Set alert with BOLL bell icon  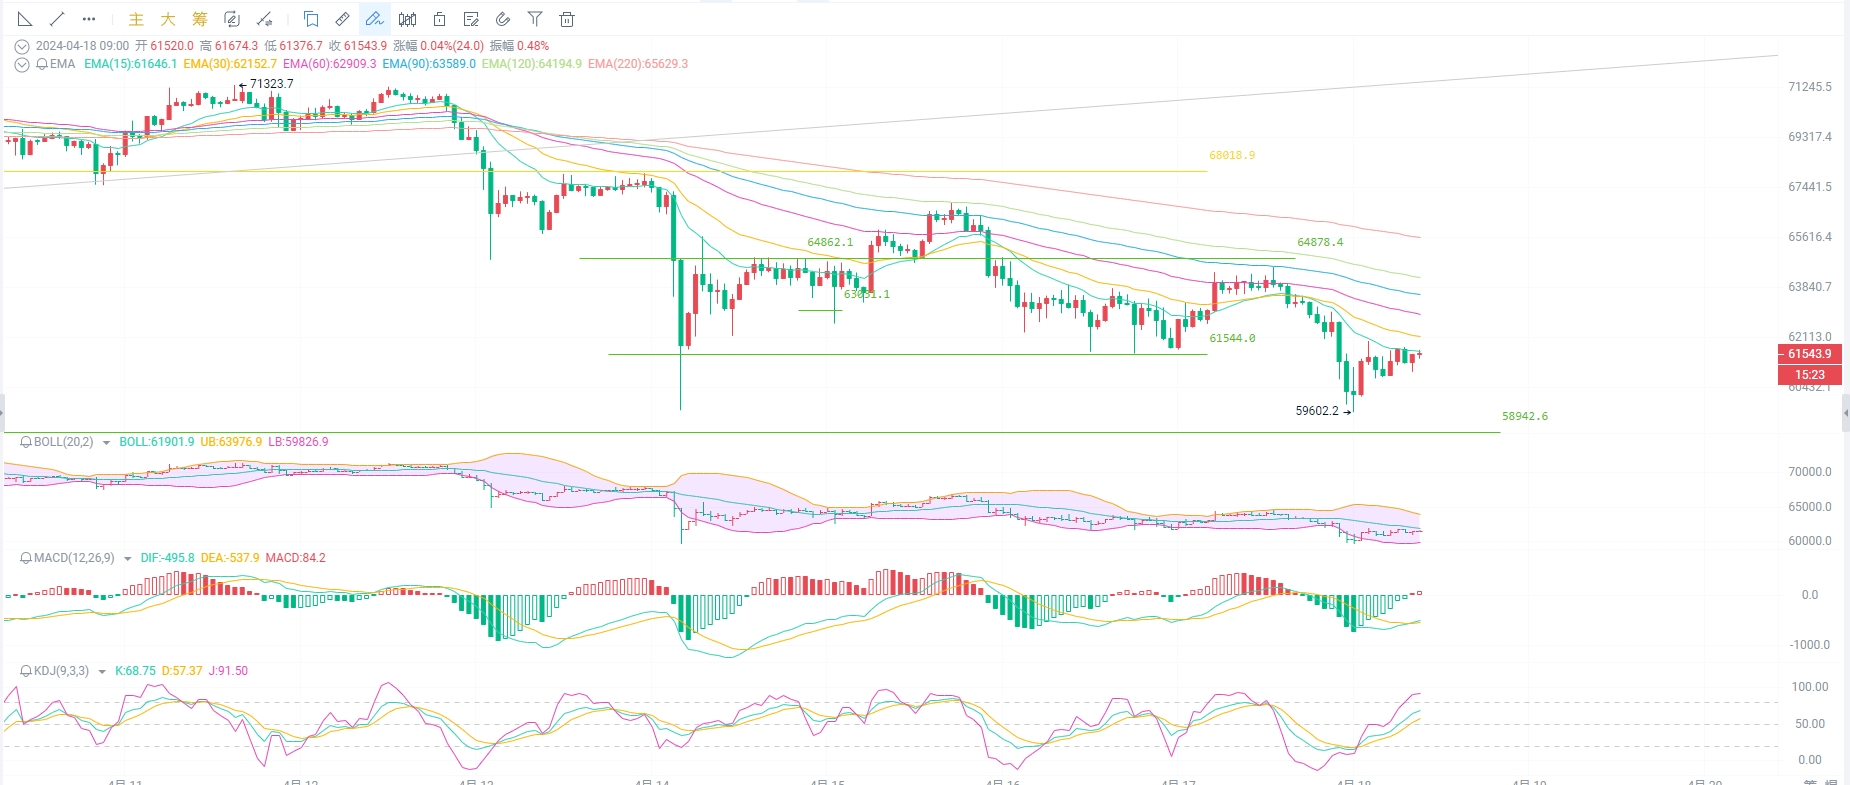point(26,442)
